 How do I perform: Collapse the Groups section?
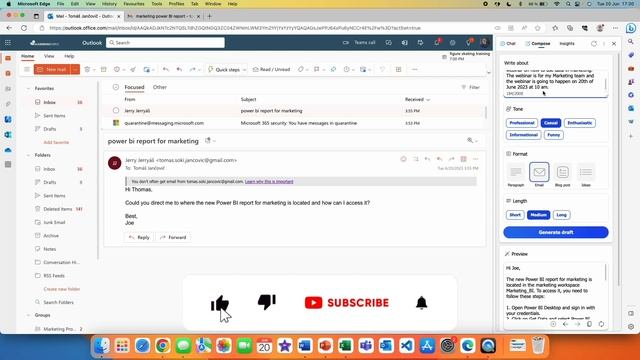click(x=28, y=315)
